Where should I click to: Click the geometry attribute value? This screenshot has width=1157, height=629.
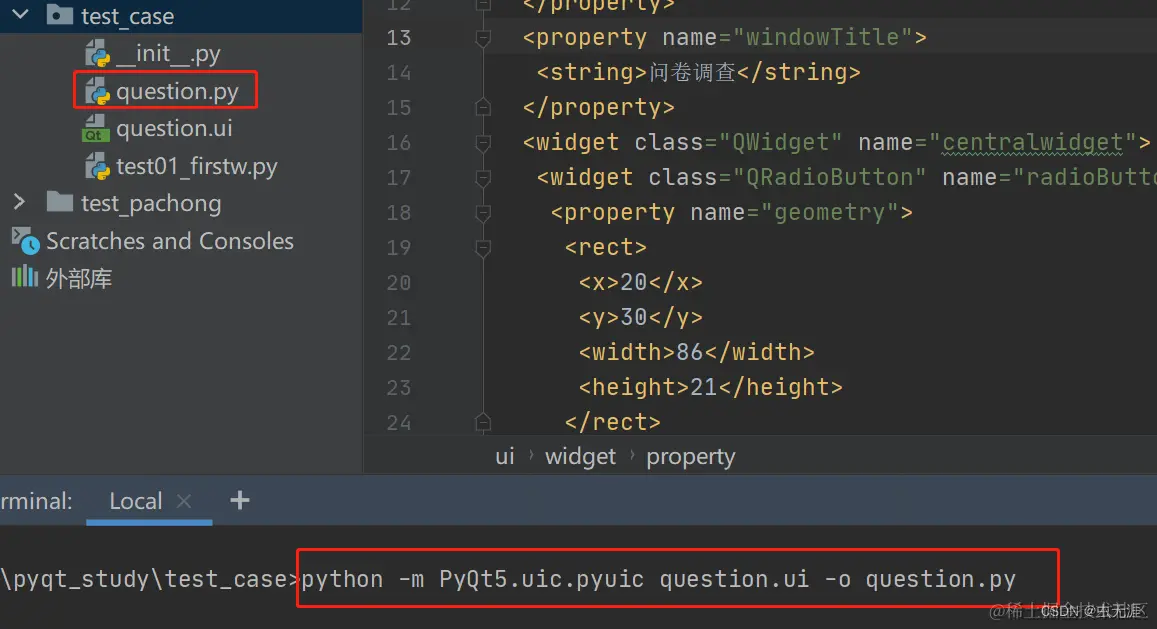pos(829,213)
